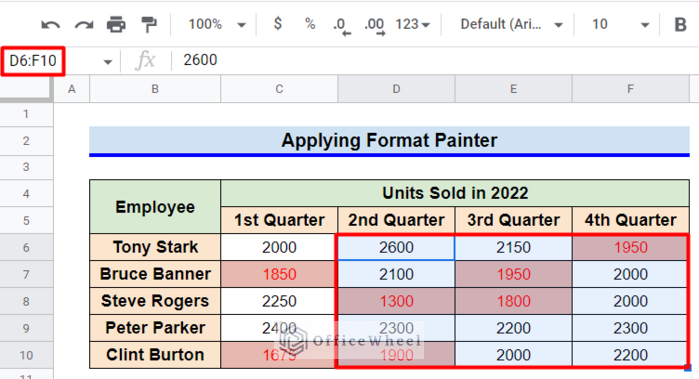Format as currency with dollar icon
This screenshot has width=699, height=379.
click(x=277, y=24)
